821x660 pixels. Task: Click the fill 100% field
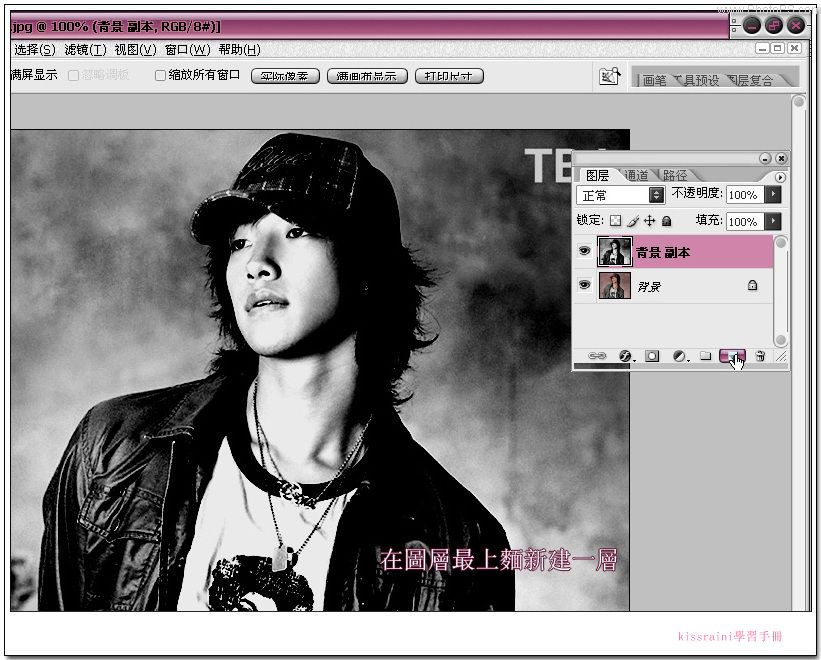click(x=745, y=221)
